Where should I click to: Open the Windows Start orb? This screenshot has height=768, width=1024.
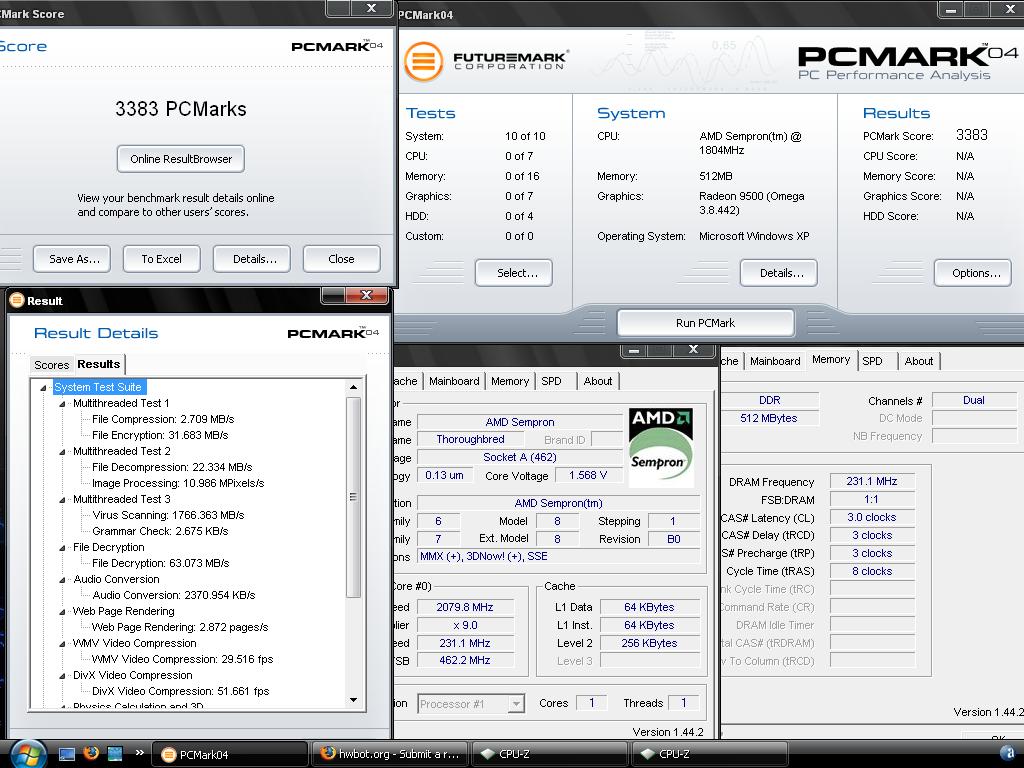pyautogui.click(x=27, y=755)
